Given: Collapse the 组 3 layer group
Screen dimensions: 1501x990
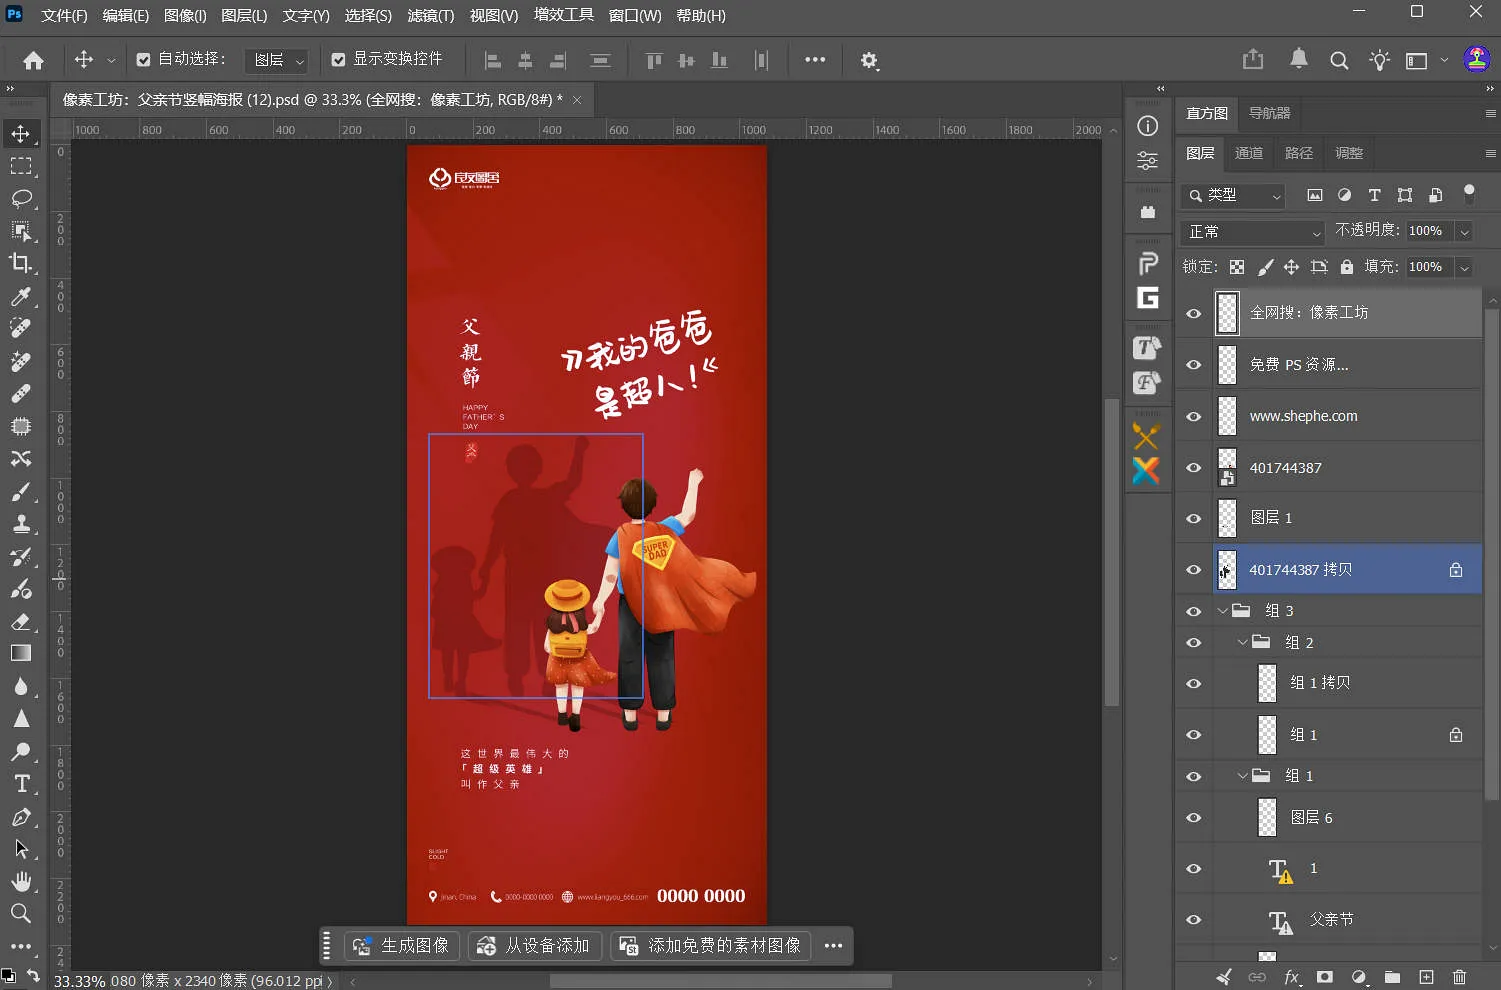Looking at the screenshot, I should click(x=1222, y=611).
